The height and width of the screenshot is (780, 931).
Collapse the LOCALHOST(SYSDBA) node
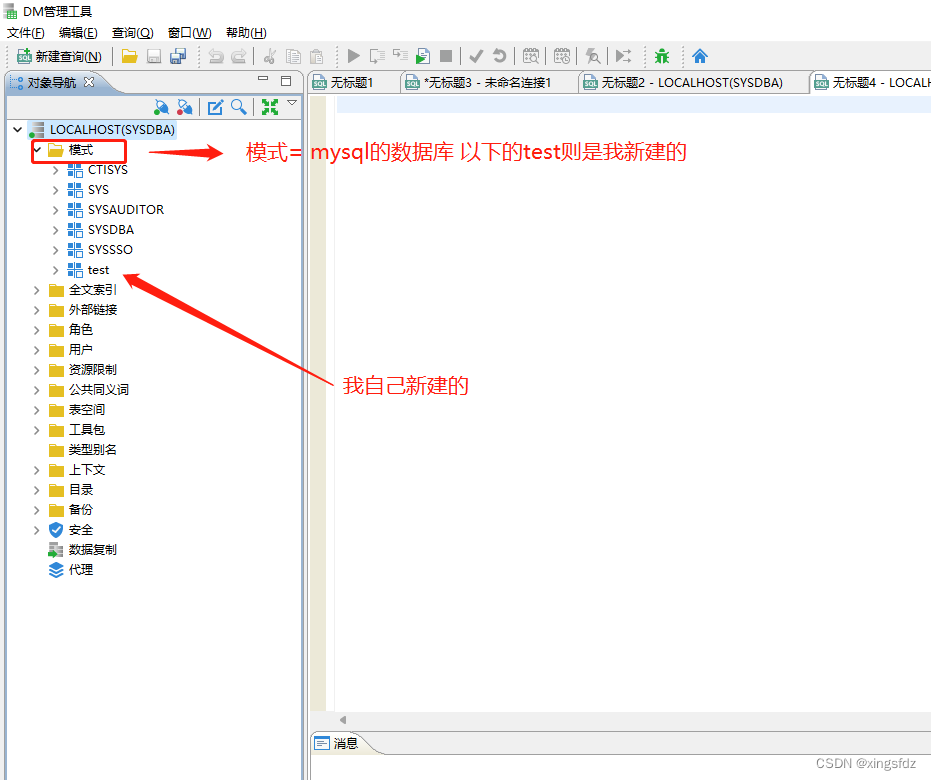point(18,129)
